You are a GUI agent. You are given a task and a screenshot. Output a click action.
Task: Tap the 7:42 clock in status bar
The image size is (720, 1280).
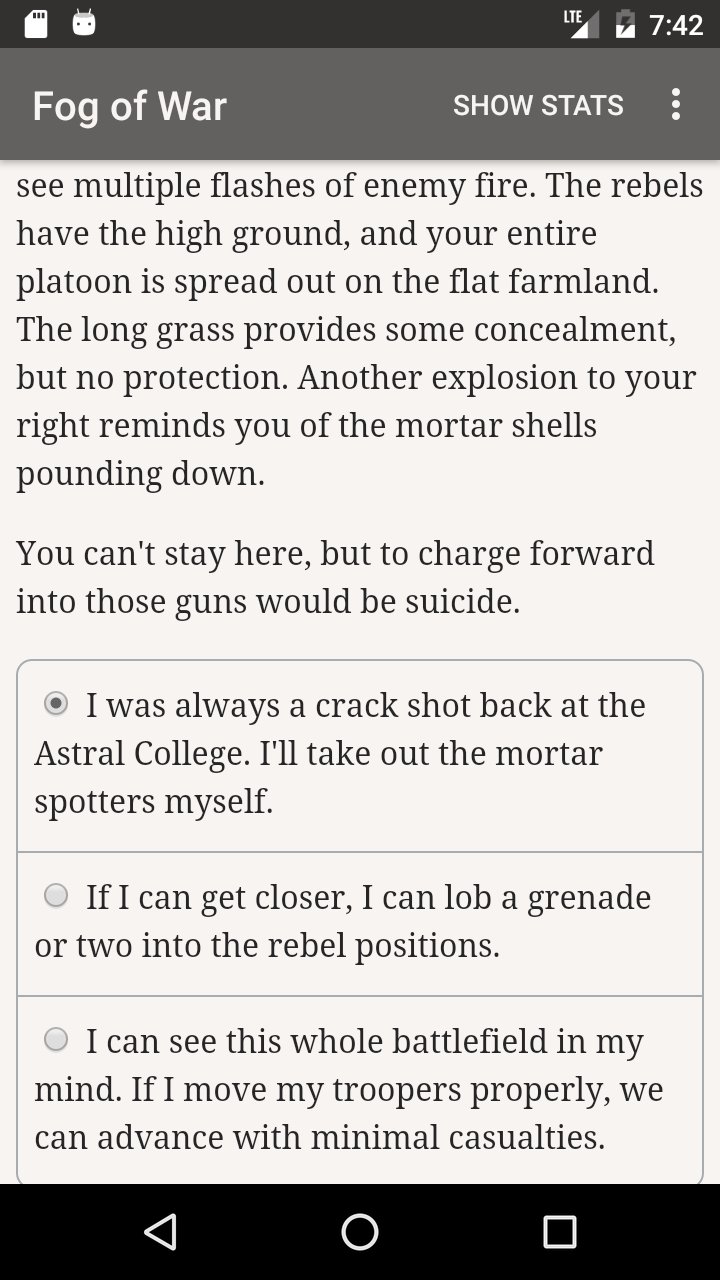[676, 24]
